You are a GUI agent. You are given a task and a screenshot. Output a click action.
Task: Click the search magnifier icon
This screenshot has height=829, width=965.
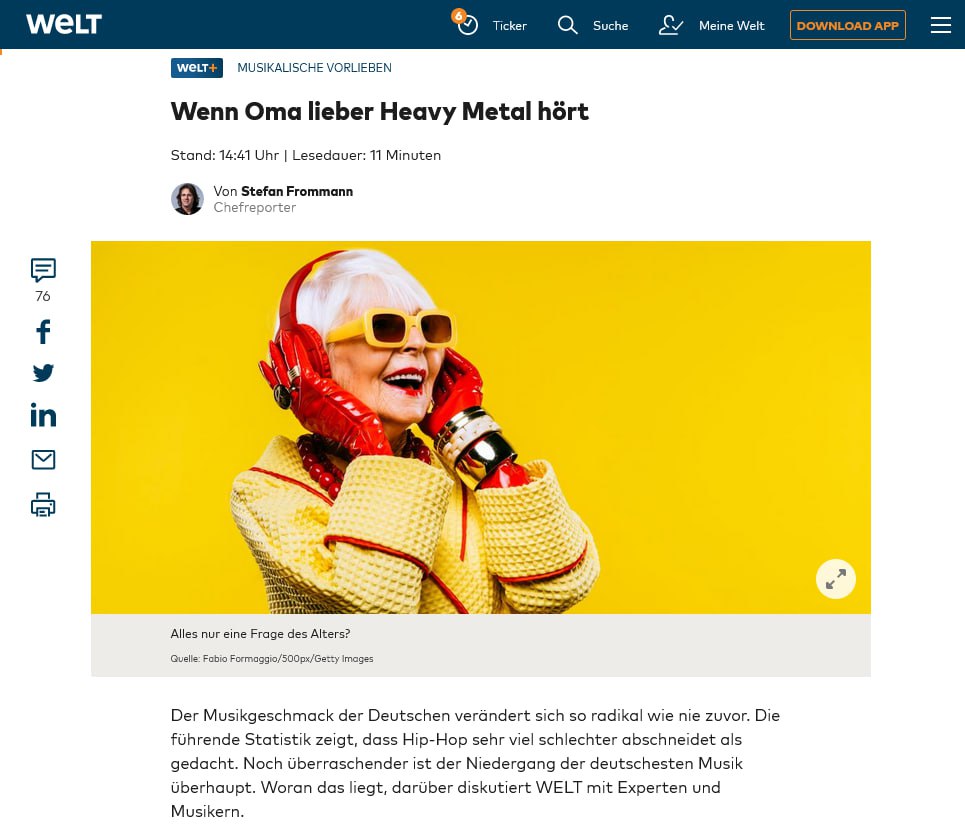point(567,25)
